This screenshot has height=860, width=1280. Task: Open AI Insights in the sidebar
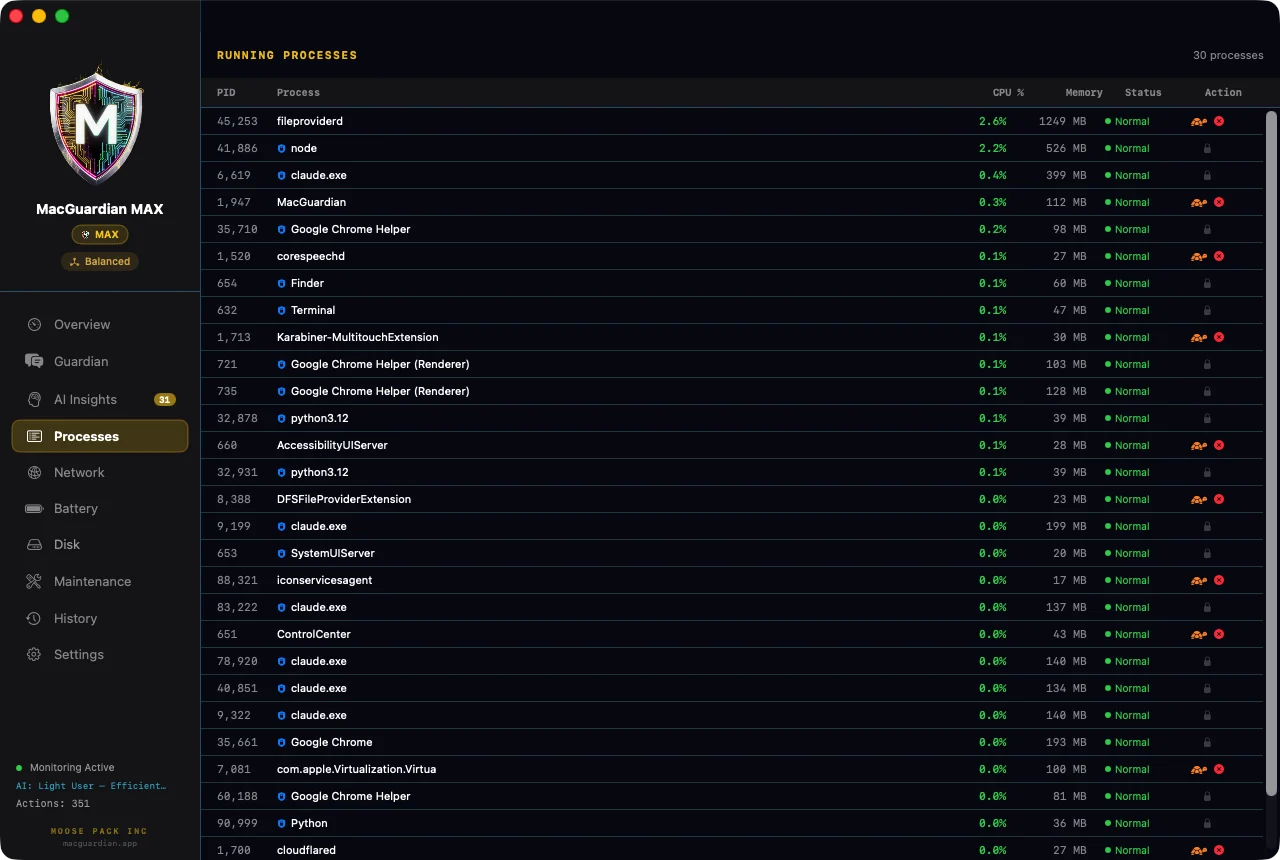pyautogui.click(x=100, y=399)
